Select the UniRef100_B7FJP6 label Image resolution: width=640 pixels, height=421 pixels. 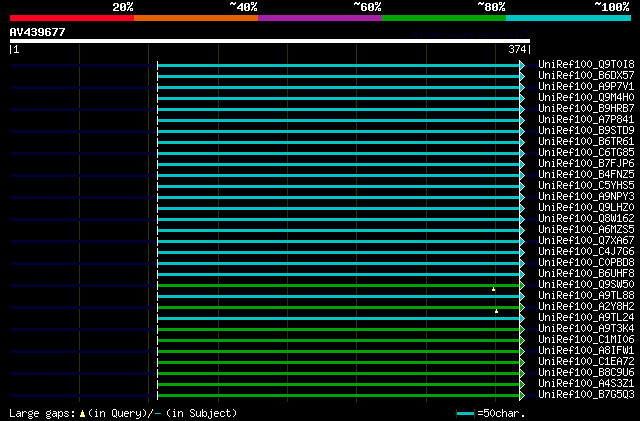point(586,163)
